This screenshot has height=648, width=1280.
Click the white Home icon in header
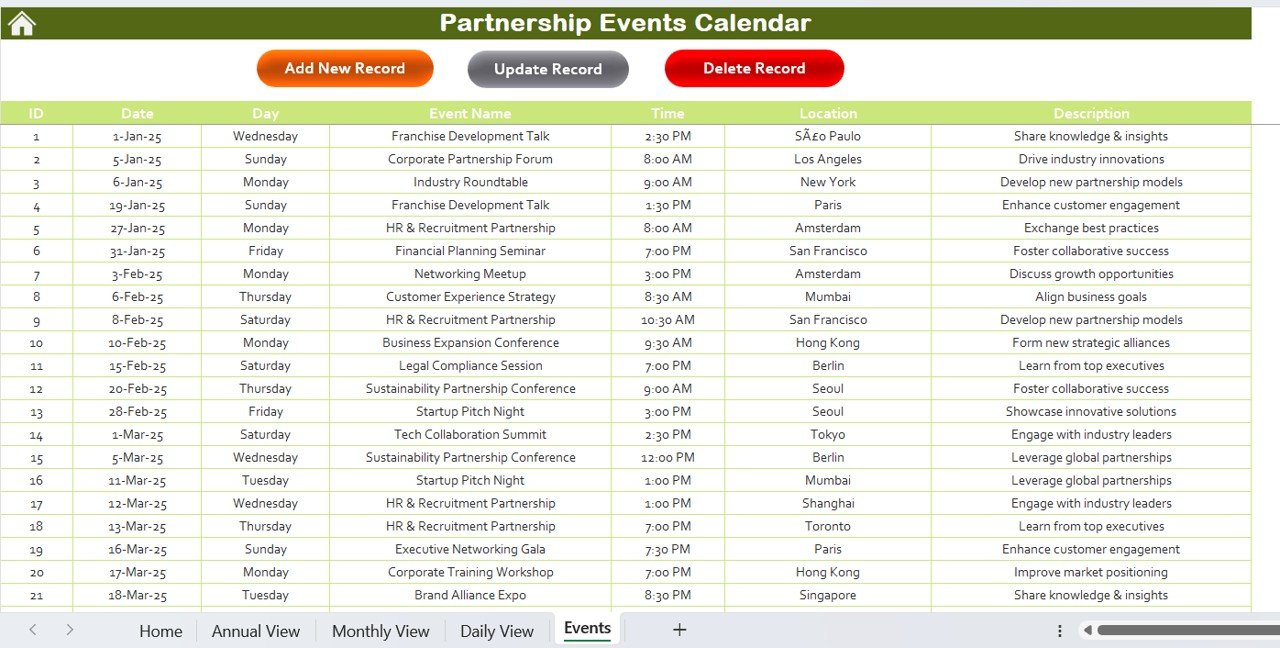pos(21,24)
